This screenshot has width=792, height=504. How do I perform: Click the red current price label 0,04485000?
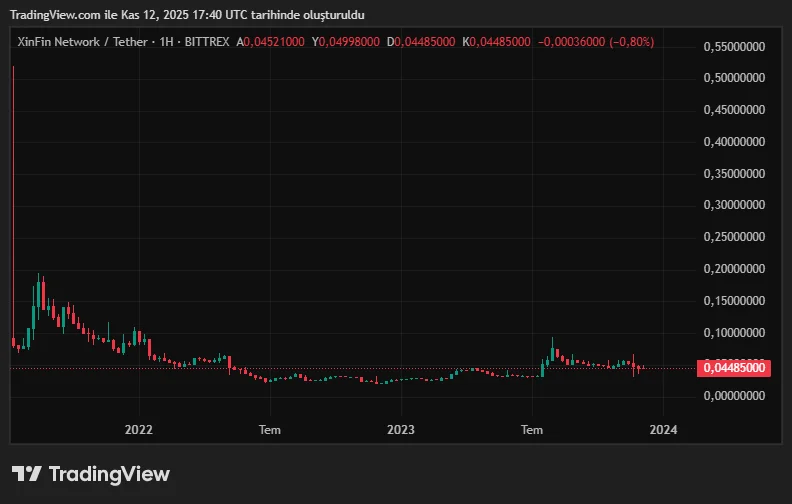735,368
